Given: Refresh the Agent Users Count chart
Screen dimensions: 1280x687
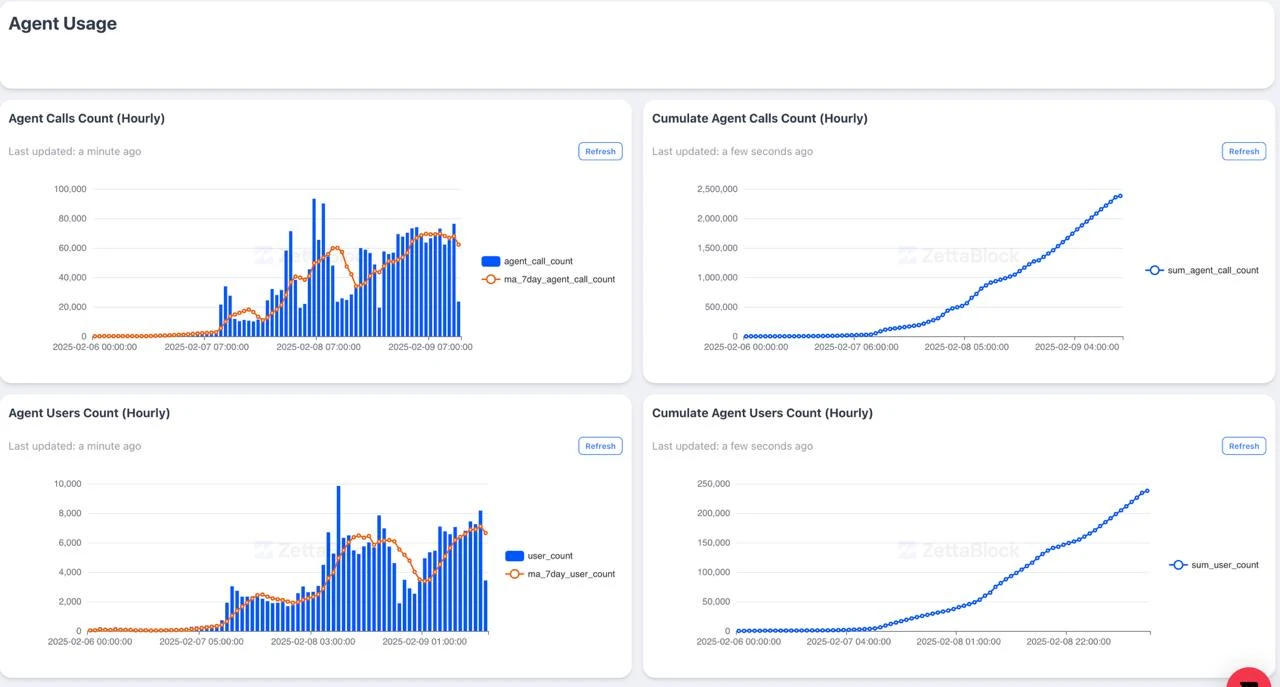Looking at the screenshot, I should pos(600,446).
